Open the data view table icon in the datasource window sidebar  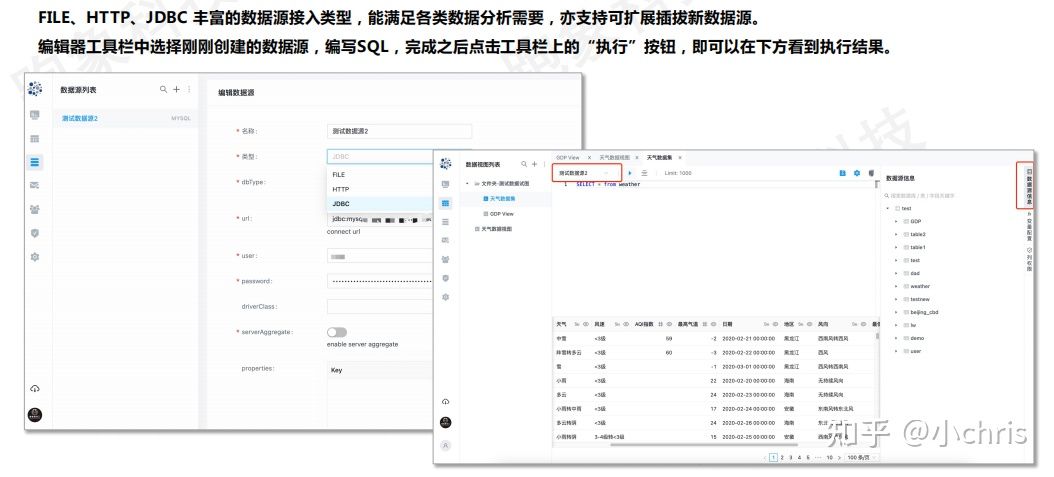(35, 138)
